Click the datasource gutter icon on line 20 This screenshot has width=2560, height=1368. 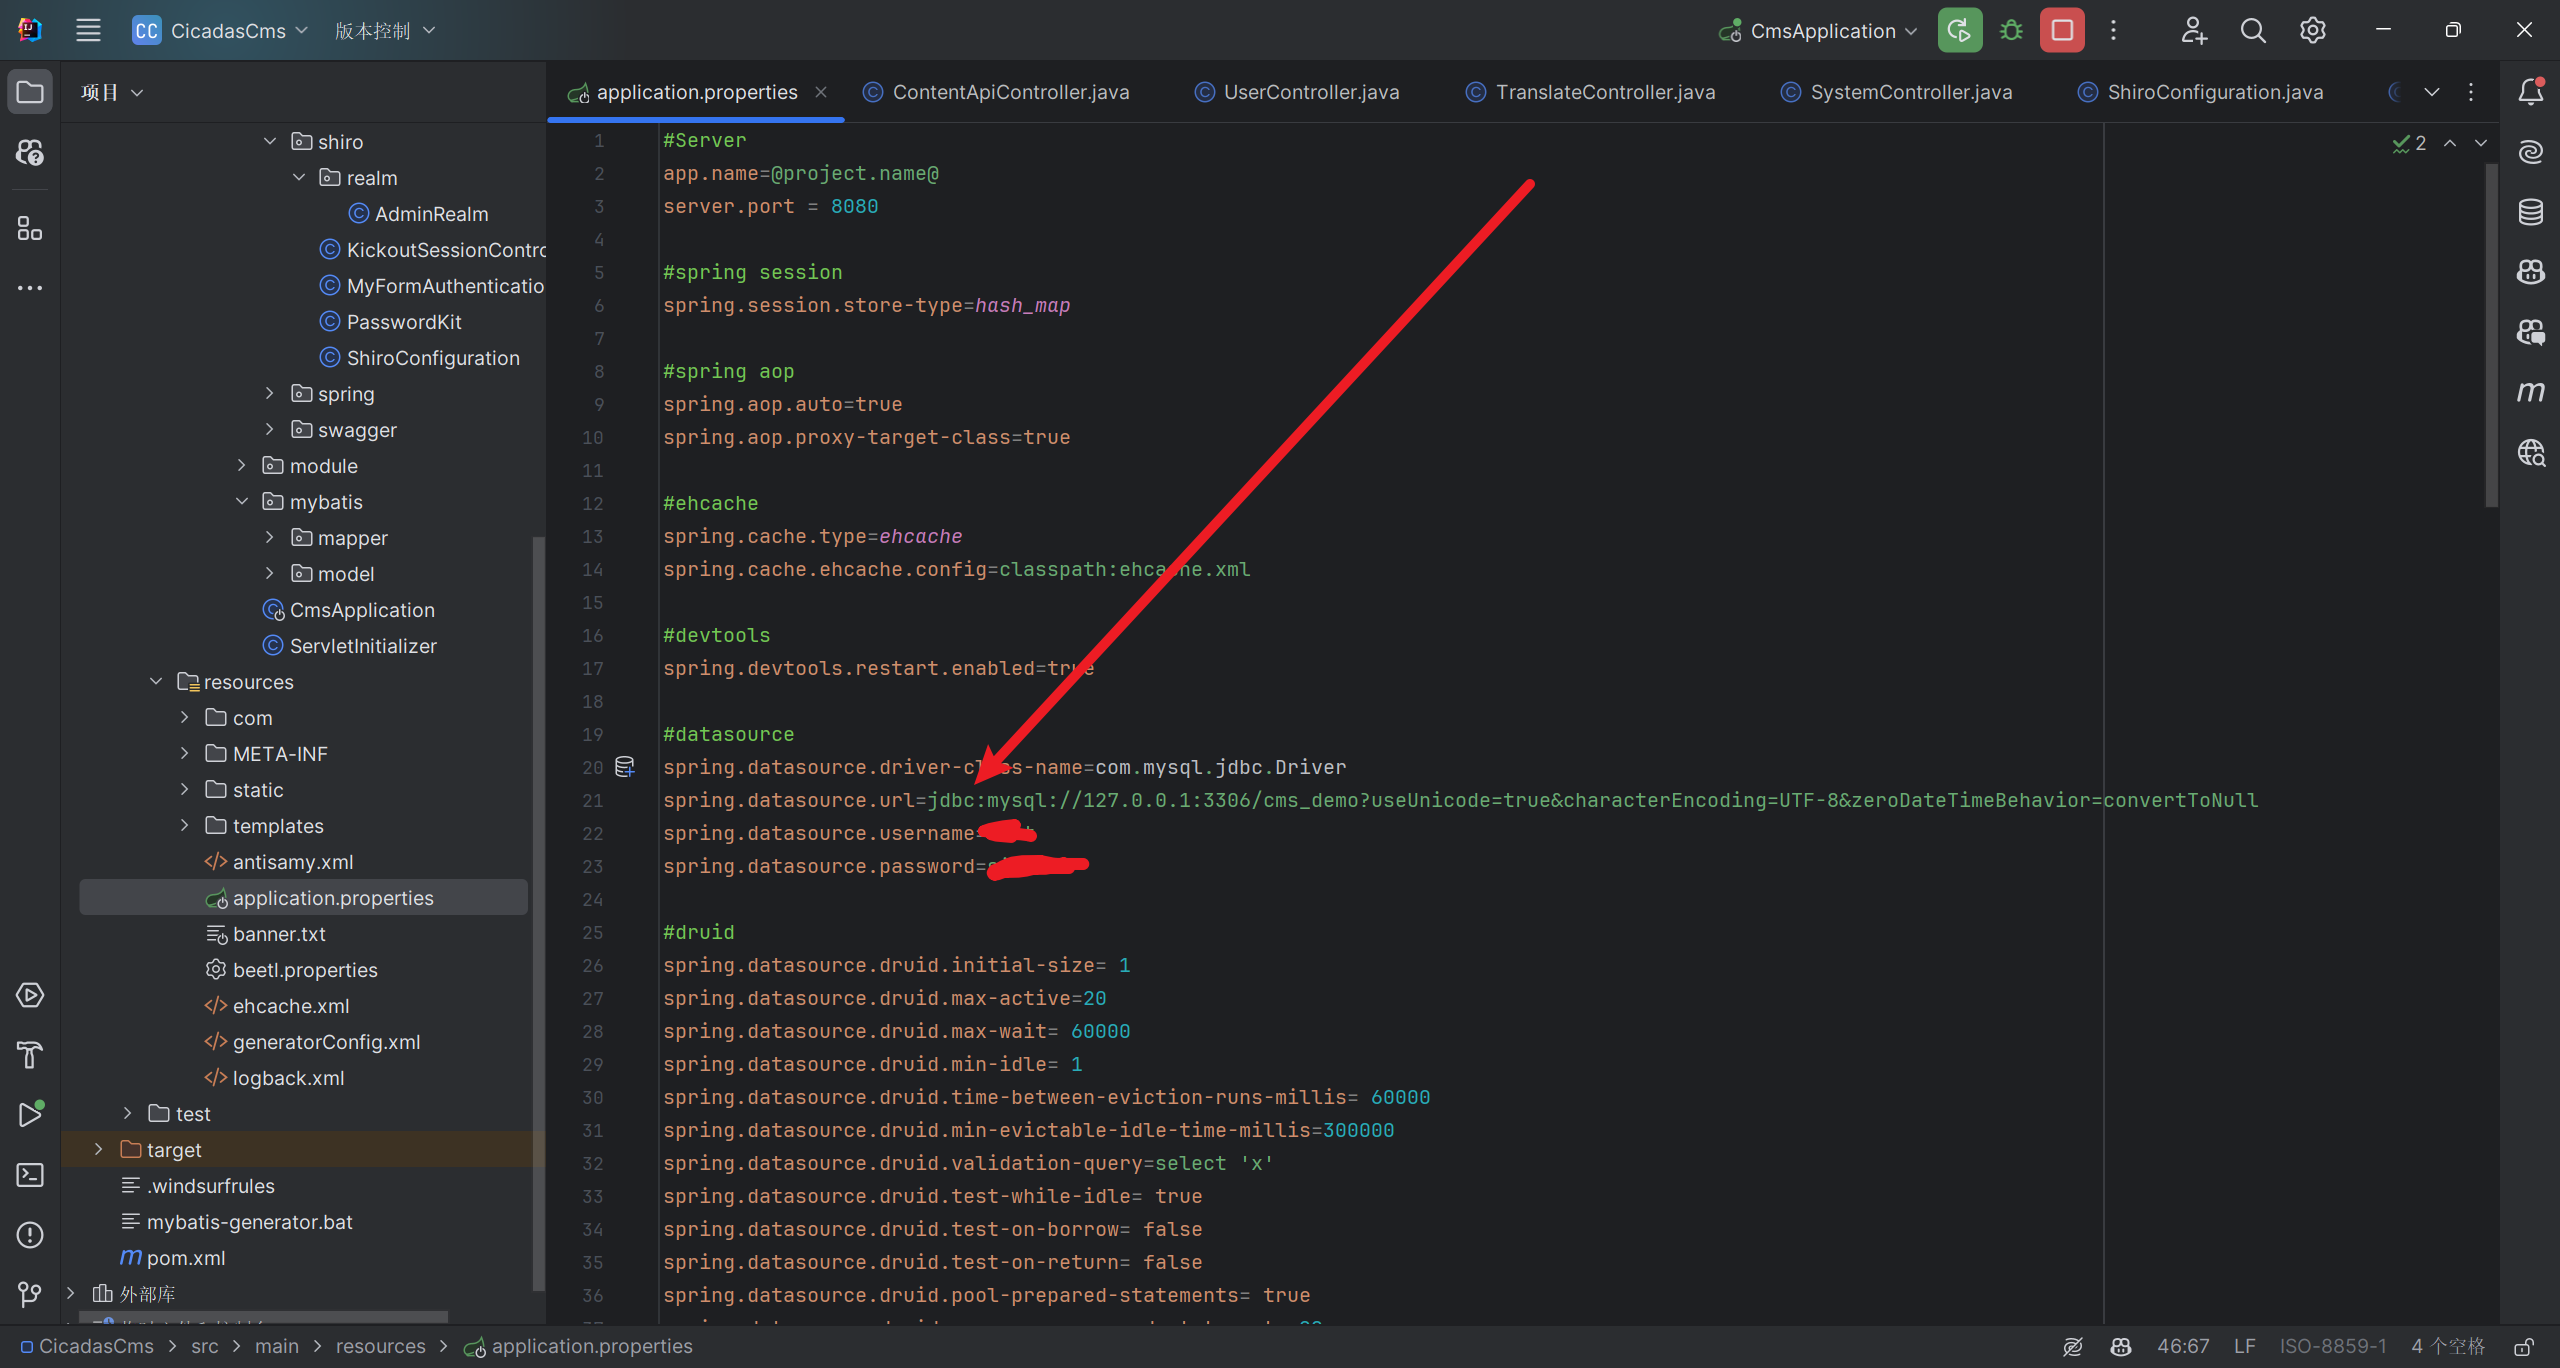point(625,767)
